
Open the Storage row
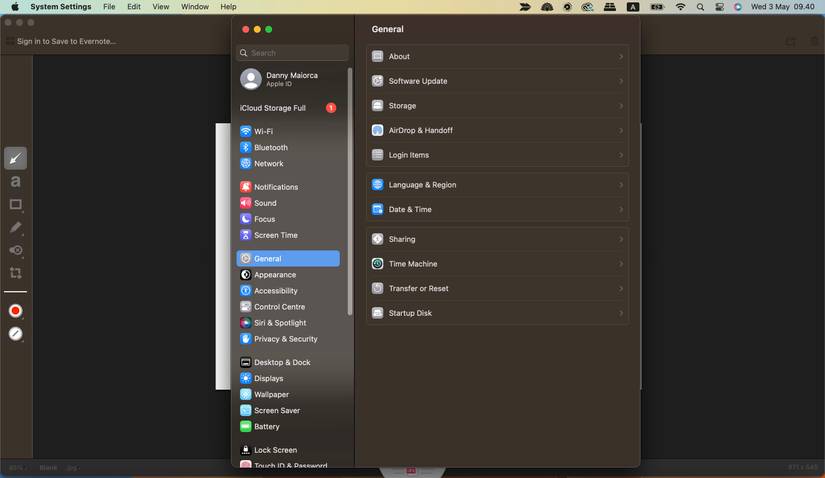[x=497, y=106]
